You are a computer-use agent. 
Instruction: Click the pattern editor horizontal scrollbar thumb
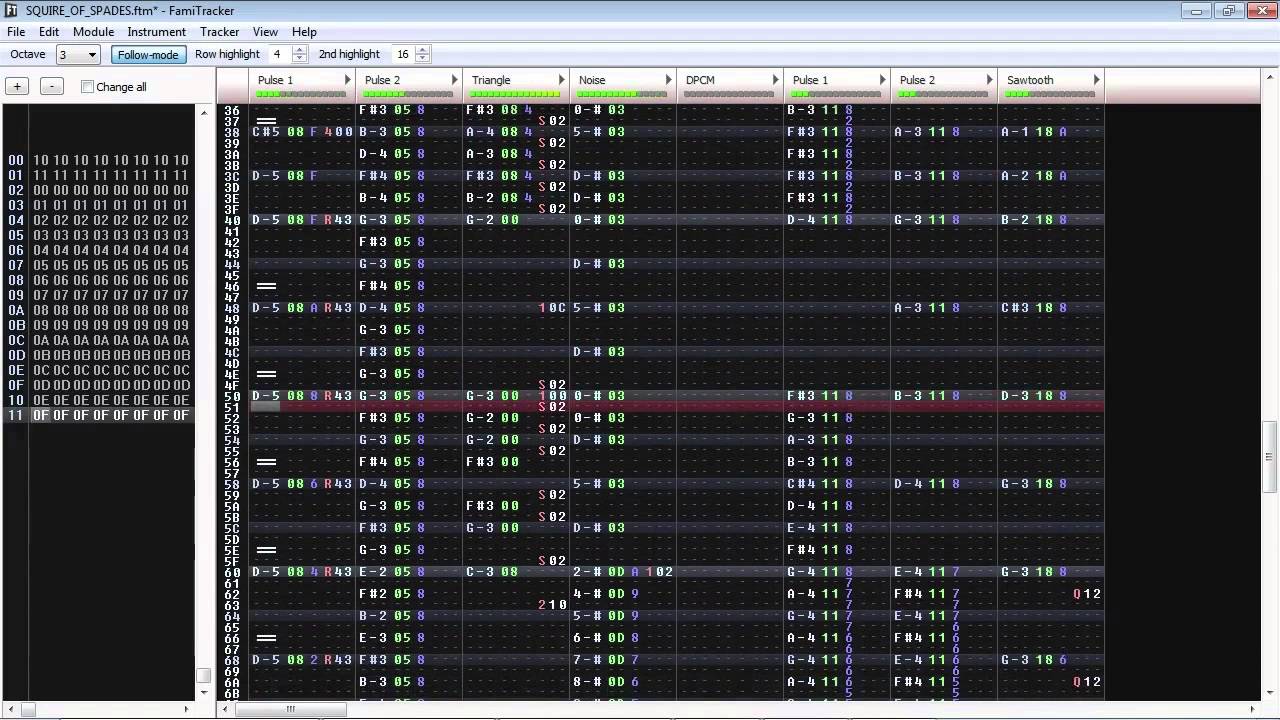(290, 709)
